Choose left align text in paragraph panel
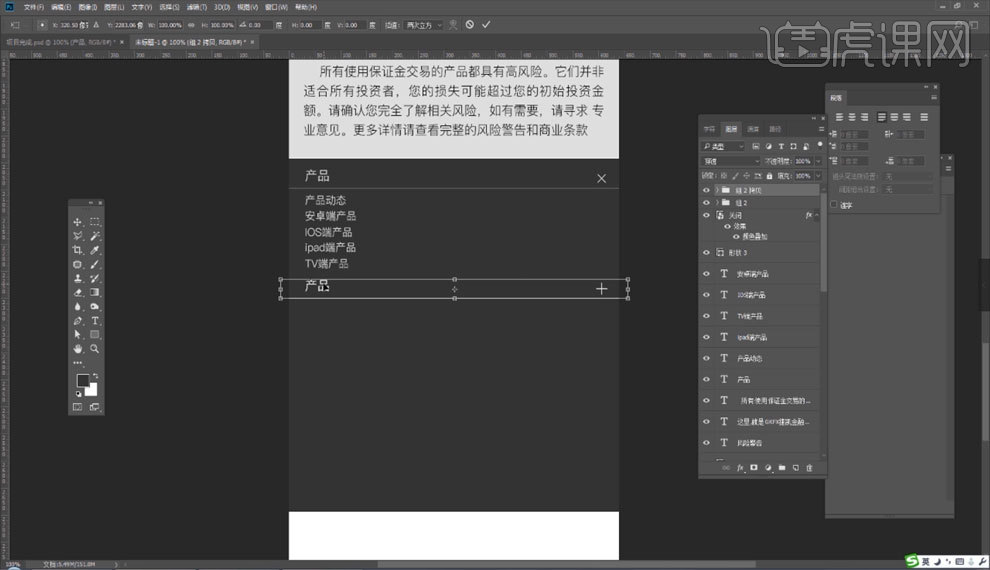This screenshot has width=990, height=570. click(x=839, y=117)
